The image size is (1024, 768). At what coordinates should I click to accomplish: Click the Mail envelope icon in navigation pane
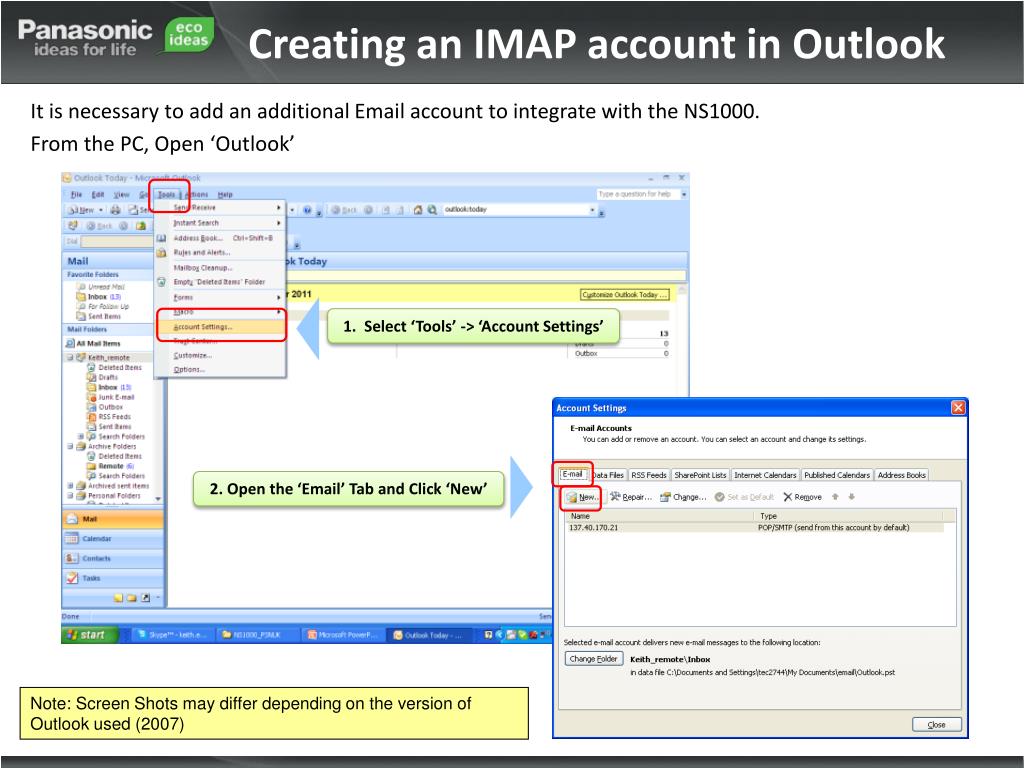[x=72, y=519]
